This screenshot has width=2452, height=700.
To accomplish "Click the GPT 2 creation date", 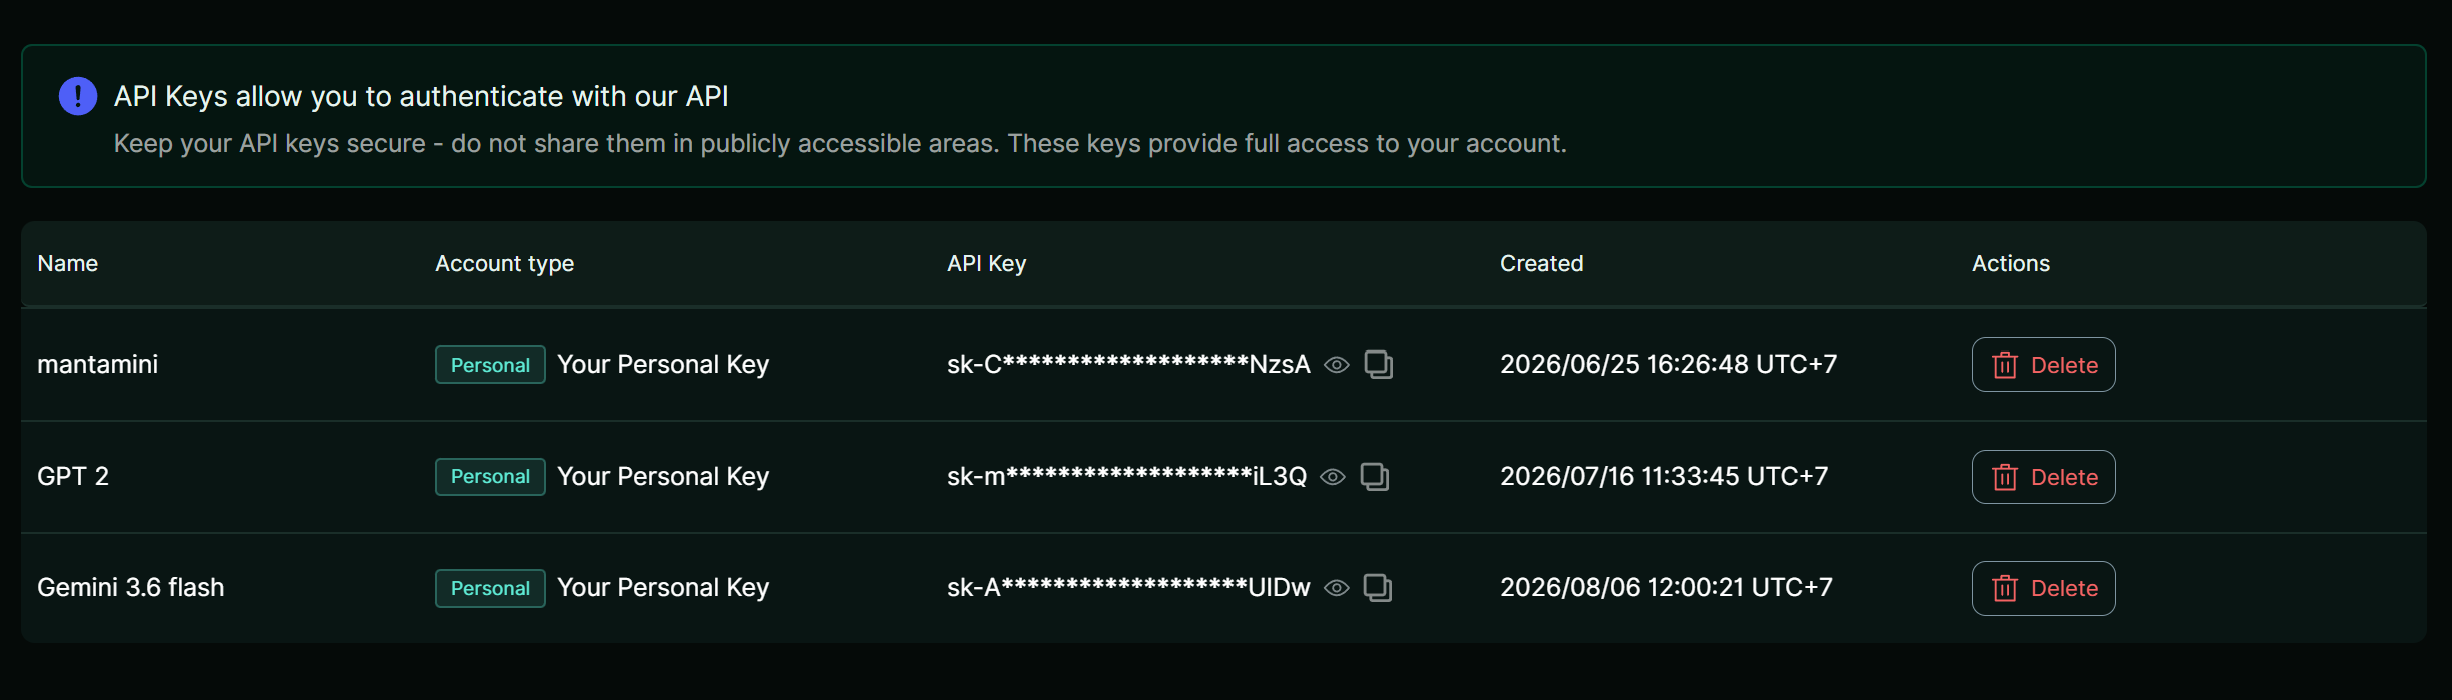I will tap(1664, 476).
